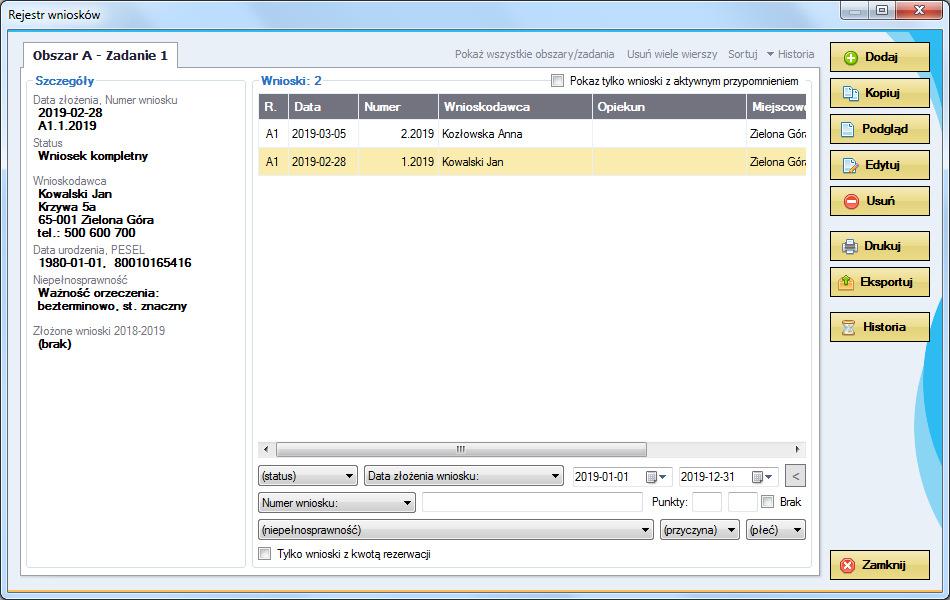The image size is (950, 600).
Task: Select row with Kowalski Jan
Action: [533, 162]
